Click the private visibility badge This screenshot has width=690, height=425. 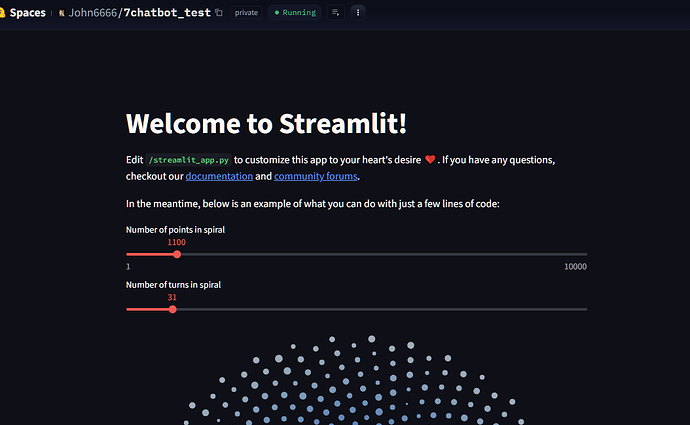tap(246, 12)
